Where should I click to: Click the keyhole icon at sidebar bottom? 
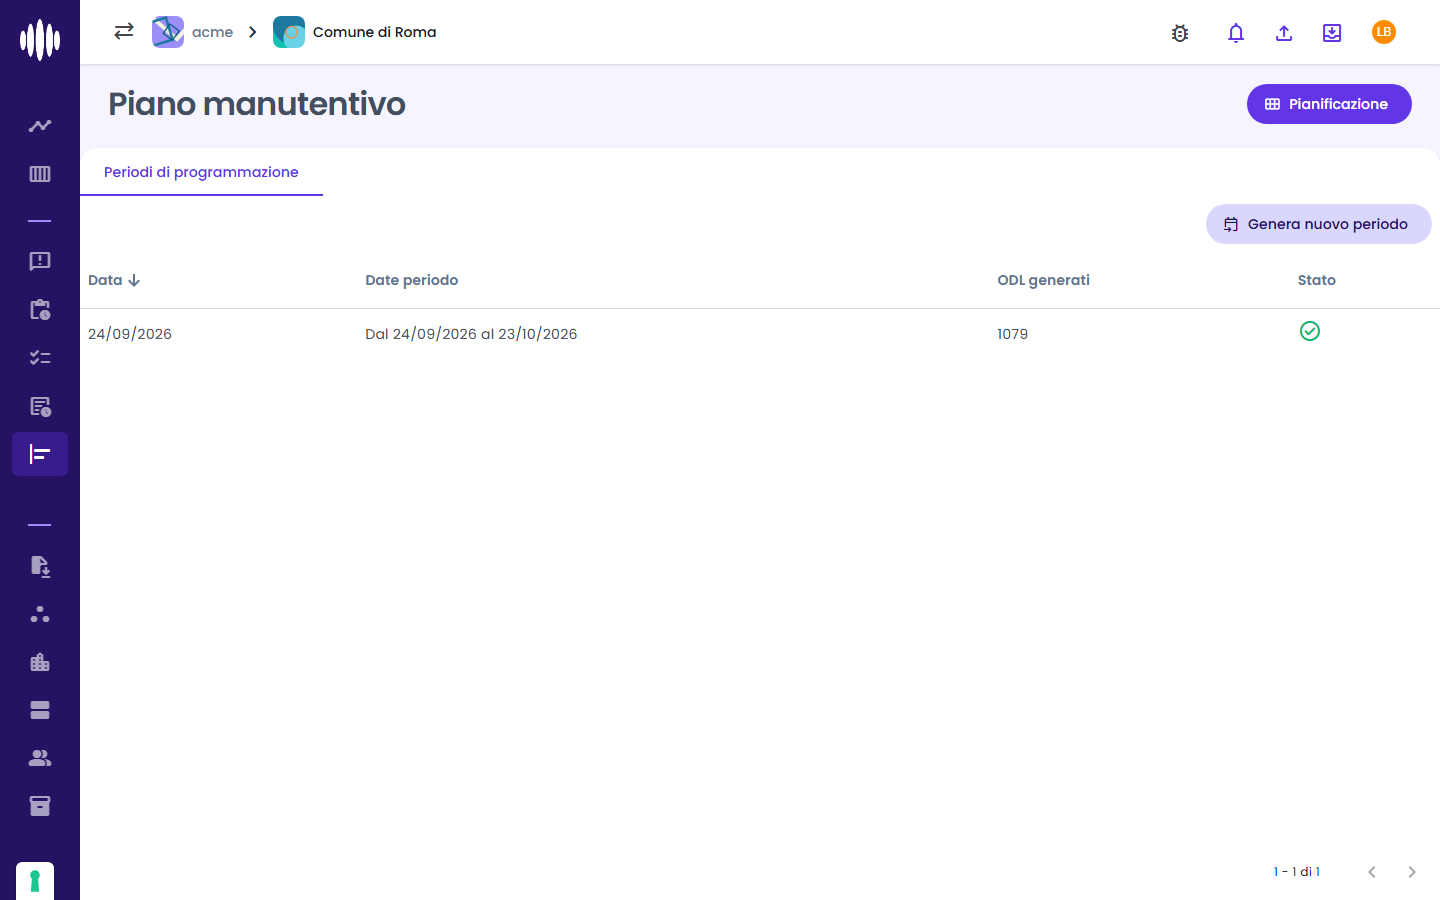(x=35, y=881)
